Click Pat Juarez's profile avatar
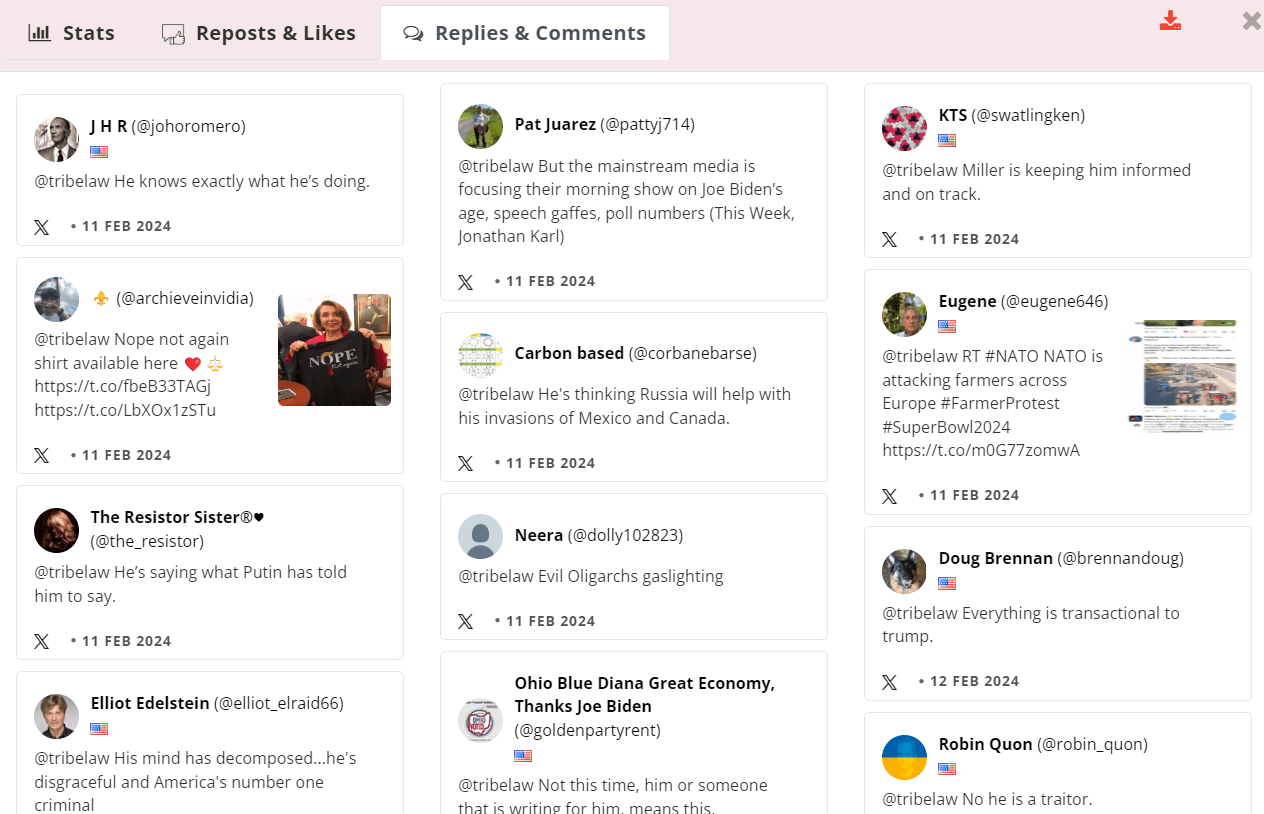This screenshot has width=1264, height=814. [x=480, y=126]
